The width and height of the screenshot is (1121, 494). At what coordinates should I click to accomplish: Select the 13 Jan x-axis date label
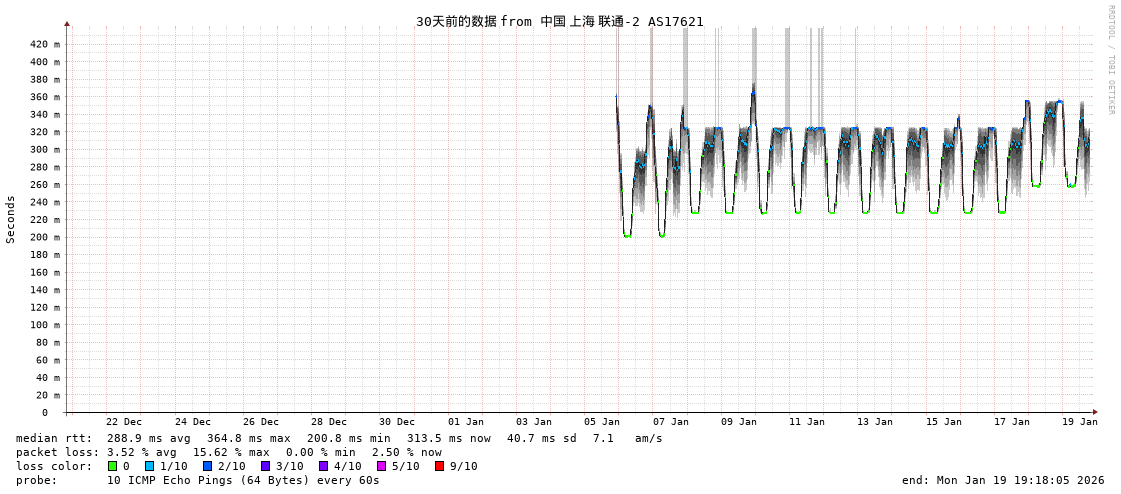pos(875,422)
